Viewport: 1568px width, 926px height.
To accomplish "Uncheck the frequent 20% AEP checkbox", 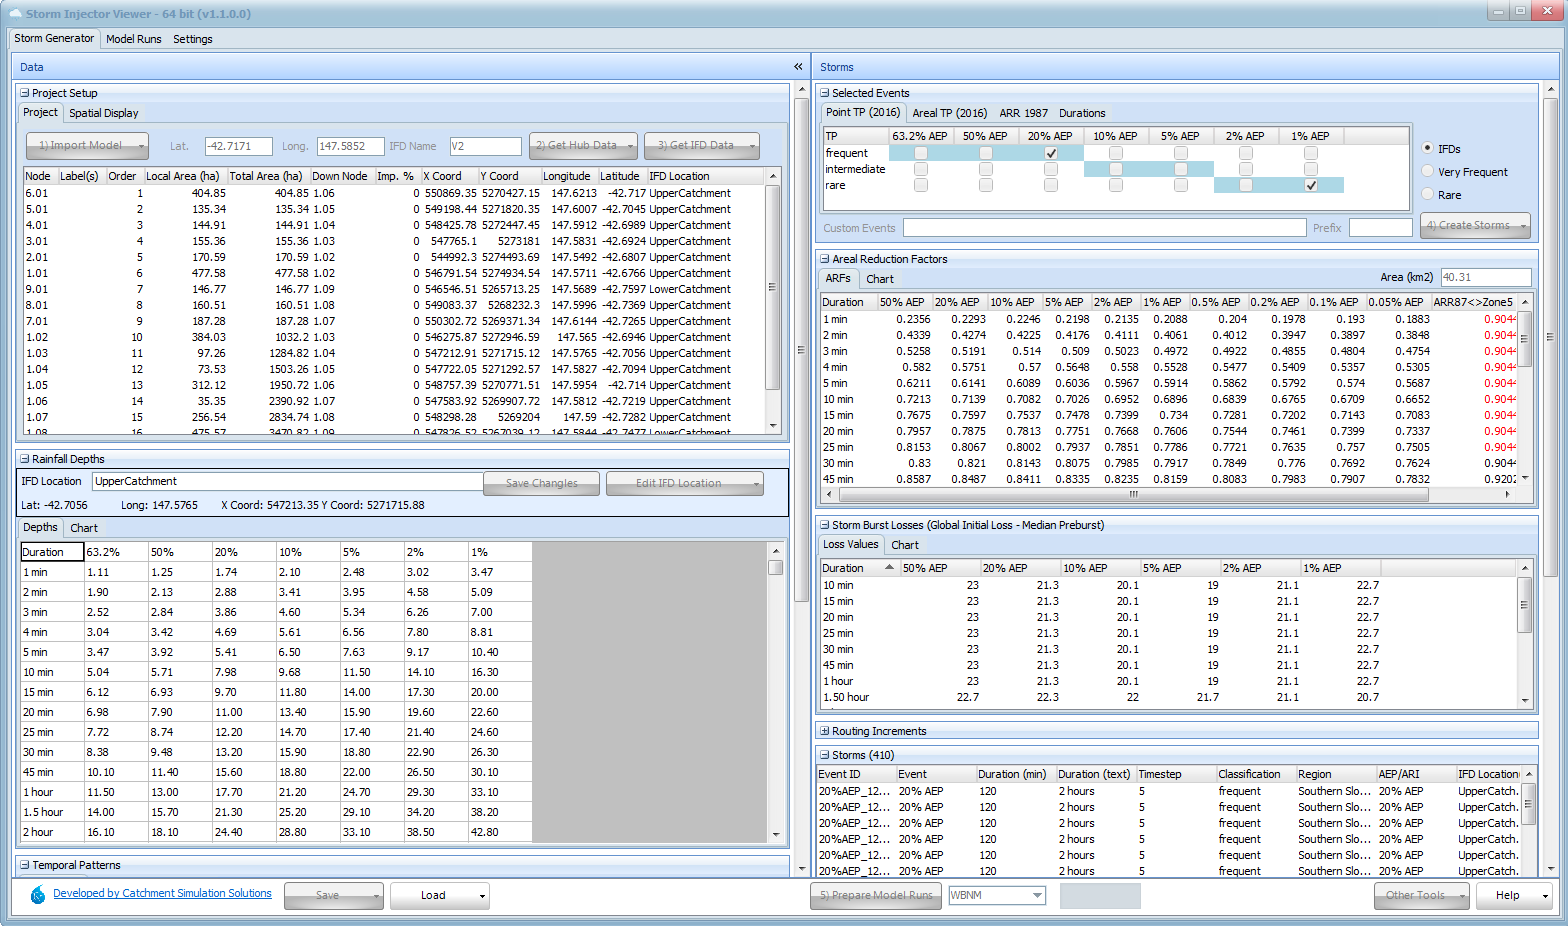I will [x=1051, y=153].
